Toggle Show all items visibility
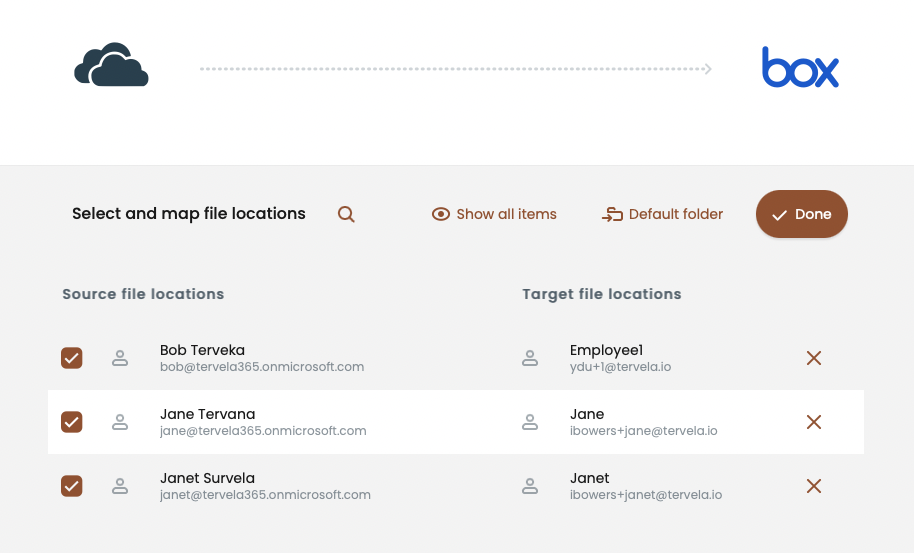 [494, 214]
